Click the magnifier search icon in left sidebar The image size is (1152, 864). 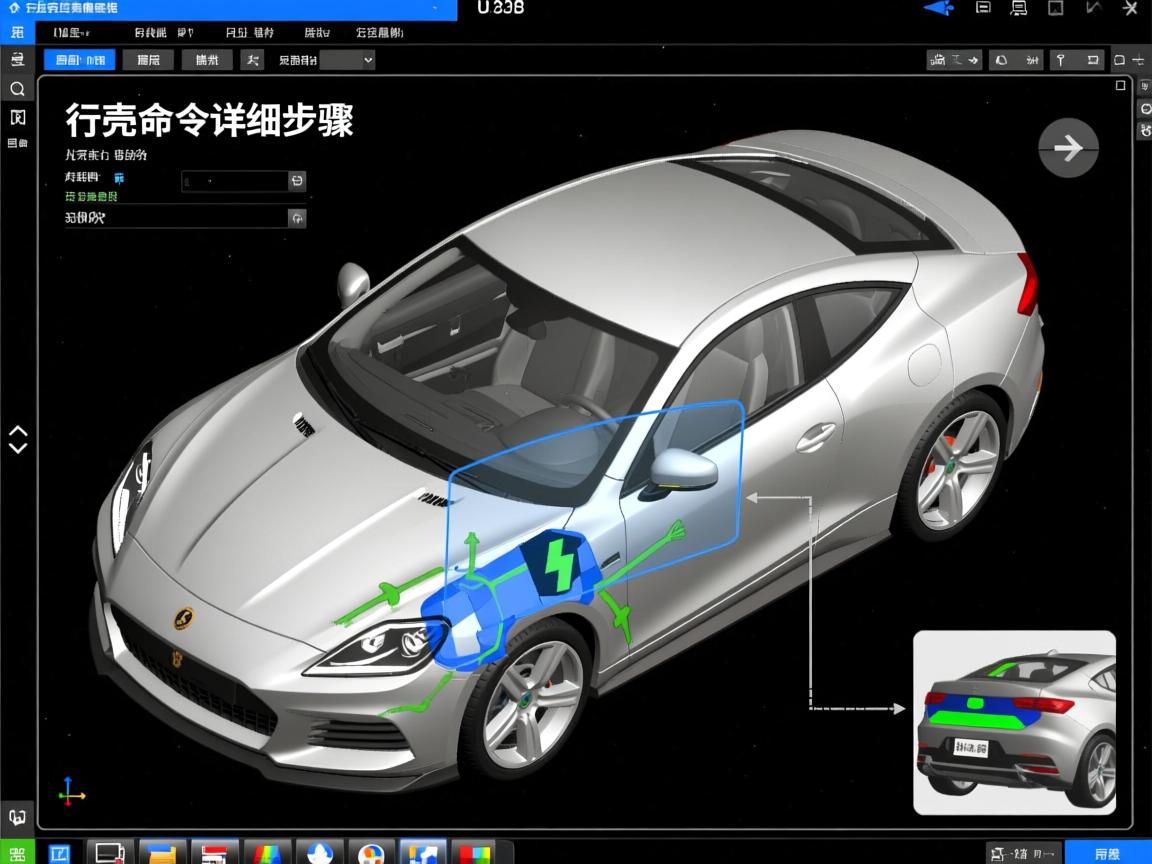17,89
